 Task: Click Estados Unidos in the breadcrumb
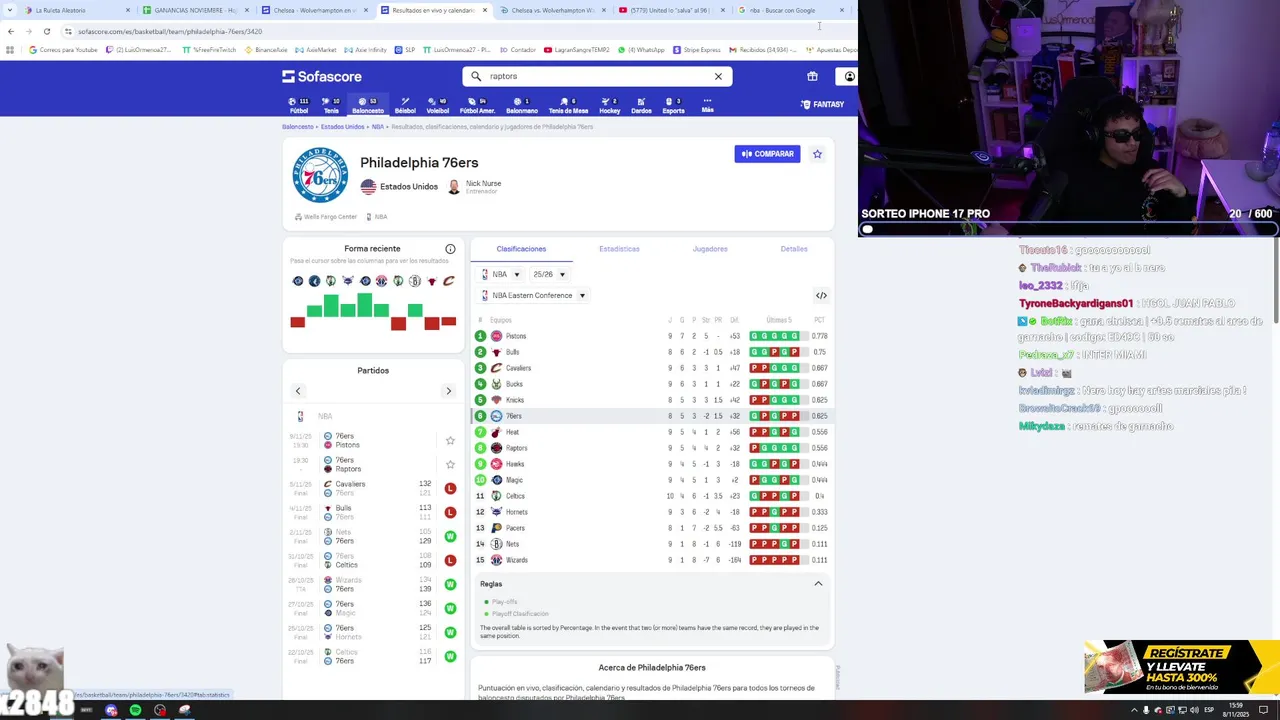(x=342, y=127)
